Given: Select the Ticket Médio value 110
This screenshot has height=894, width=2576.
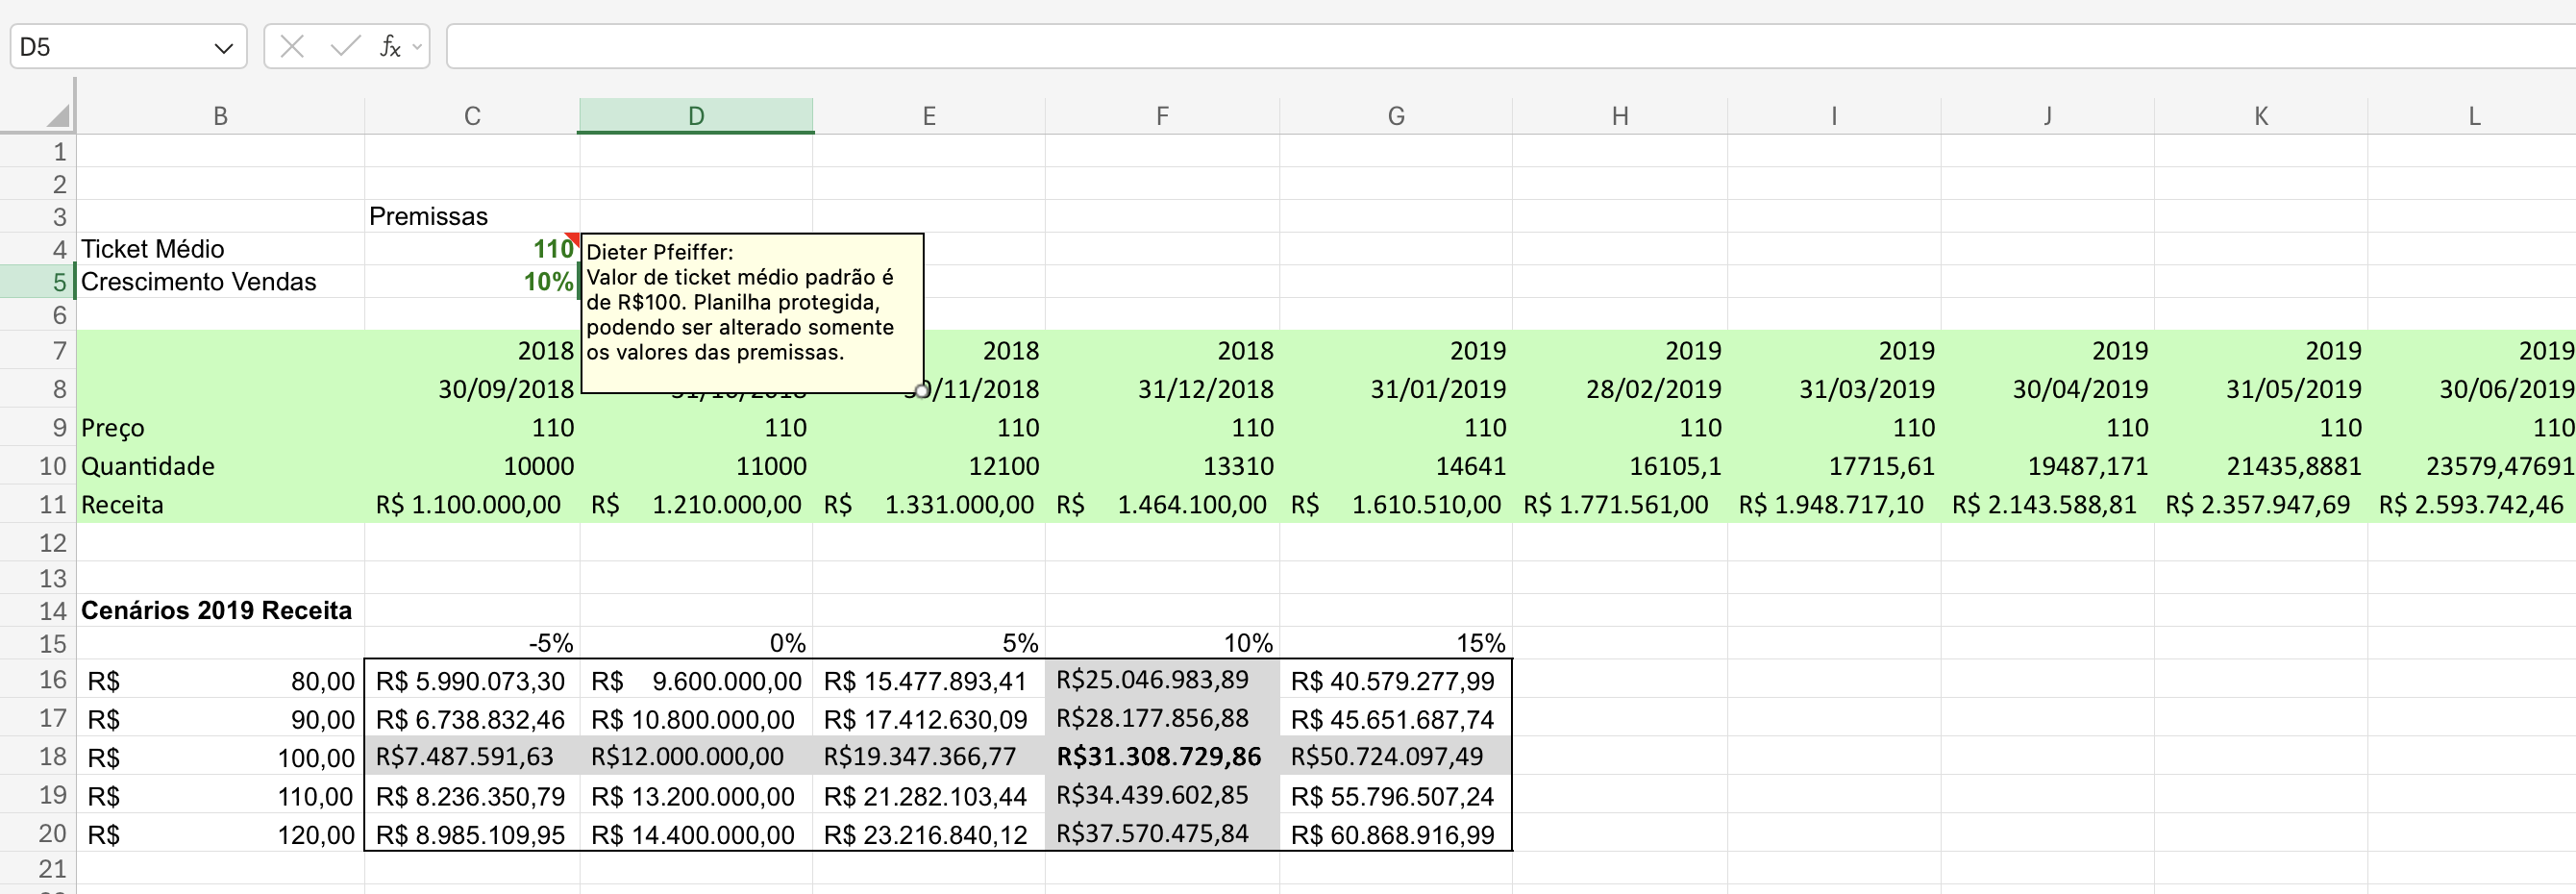Looking at the screenshot, I should [472, 248].
